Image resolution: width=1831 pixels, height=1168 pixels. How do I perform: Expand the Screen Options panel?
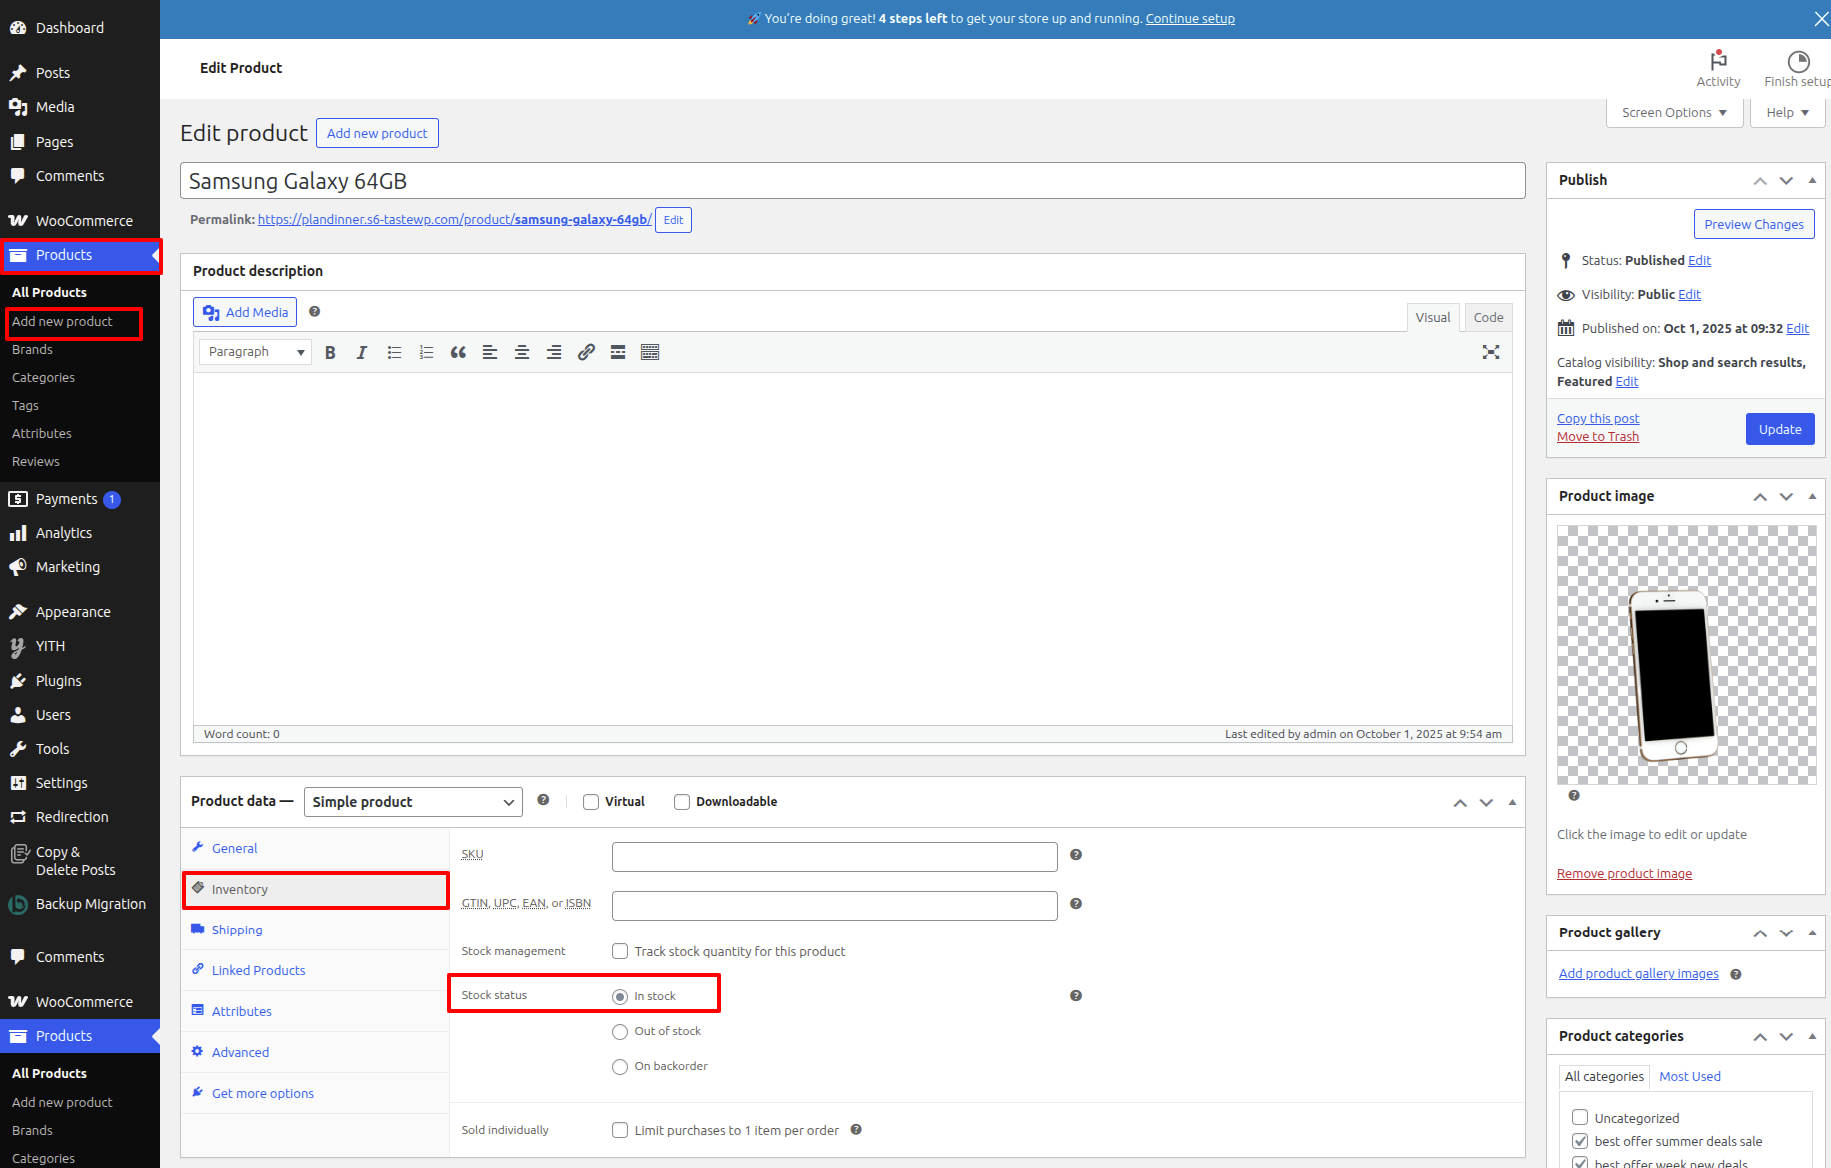[x=1674, y=113]
